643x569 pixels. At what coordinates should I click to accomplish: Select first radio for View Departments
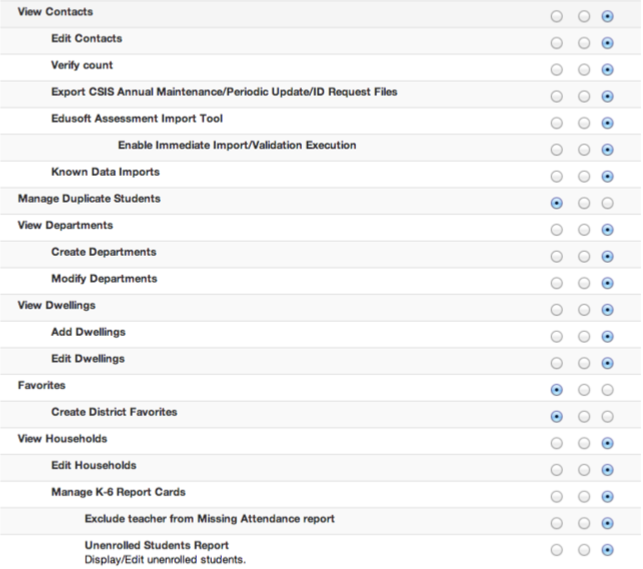[x=556, y=230]
